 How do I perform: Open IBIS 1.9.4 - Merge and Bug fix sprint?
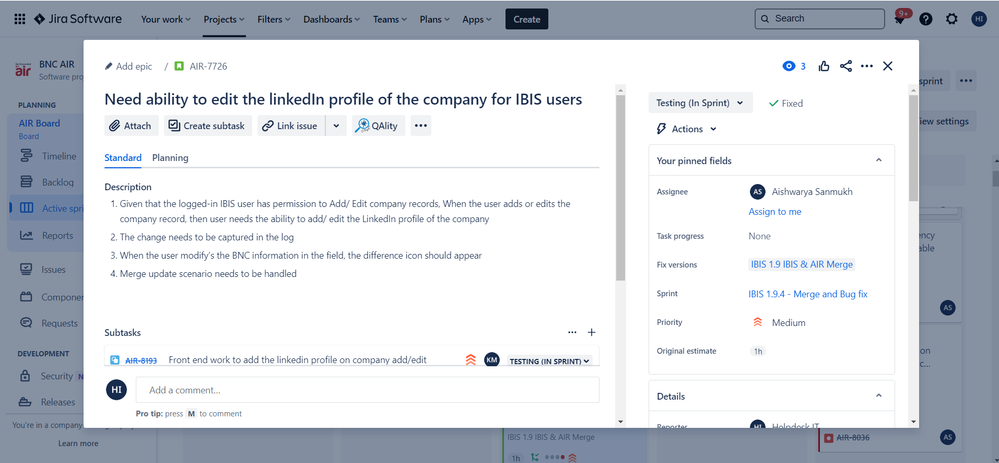click(x=808, y=294)
